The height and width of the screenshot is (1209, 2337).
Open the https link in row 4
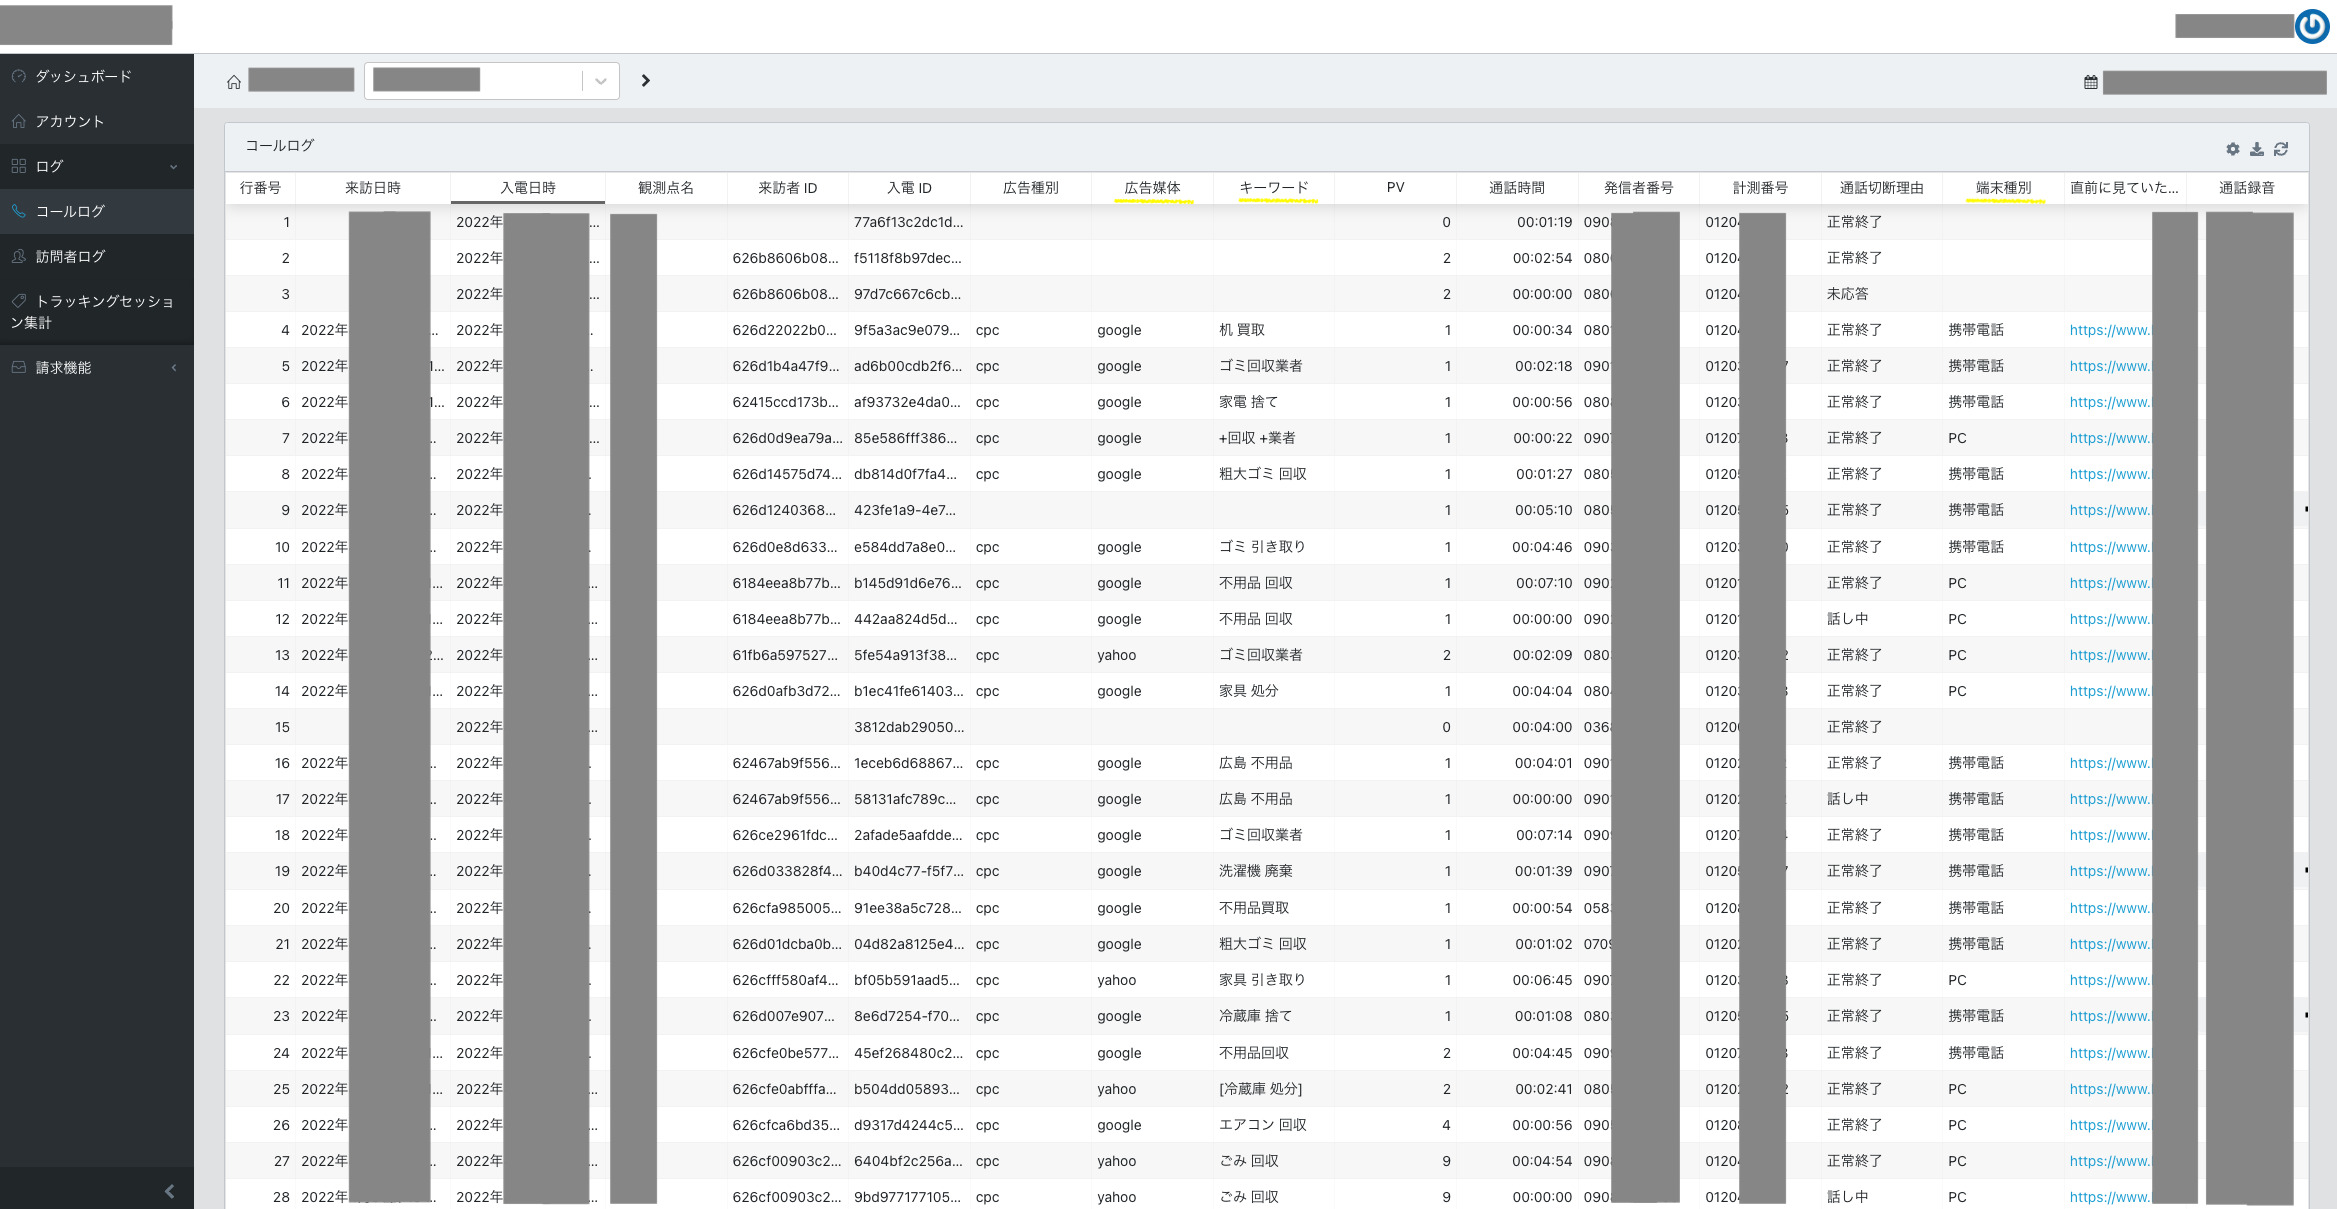2110,330
